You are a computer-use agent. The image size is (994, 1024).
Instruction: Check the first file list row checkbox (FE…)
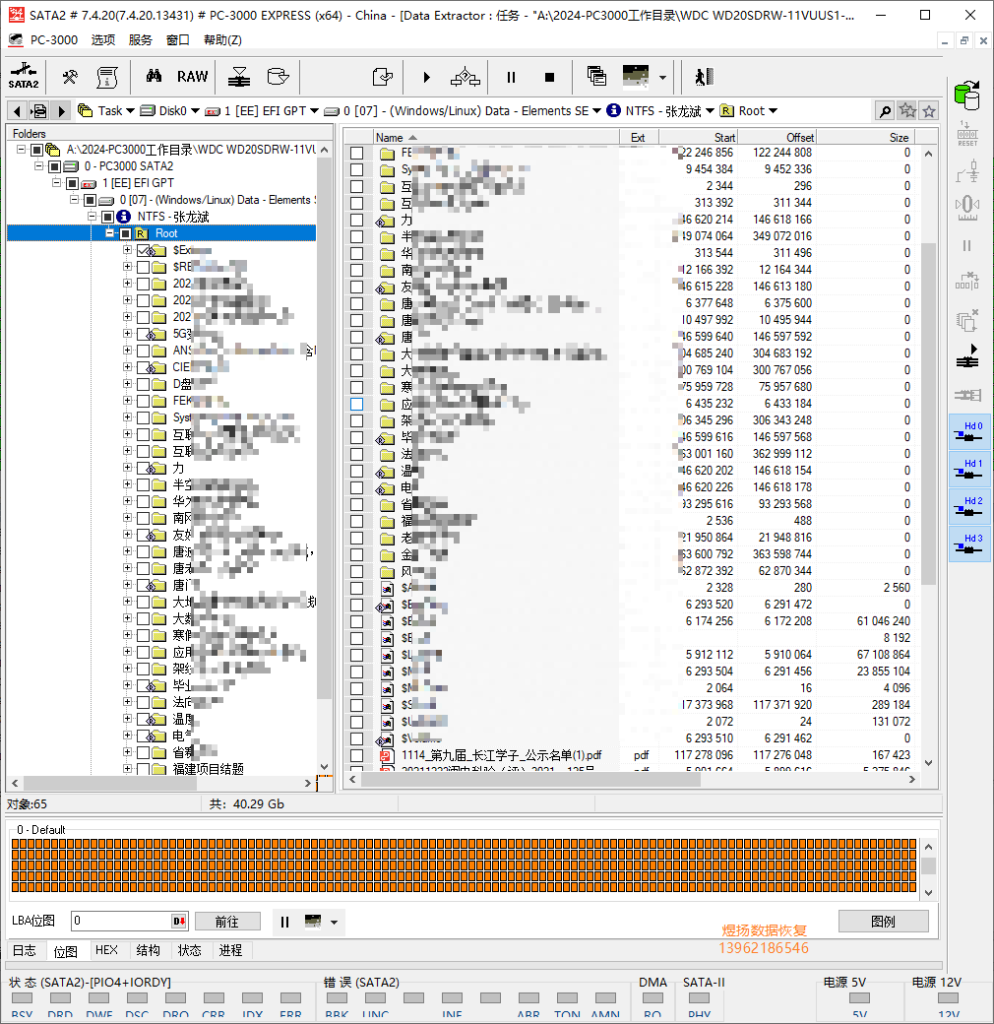357,153
